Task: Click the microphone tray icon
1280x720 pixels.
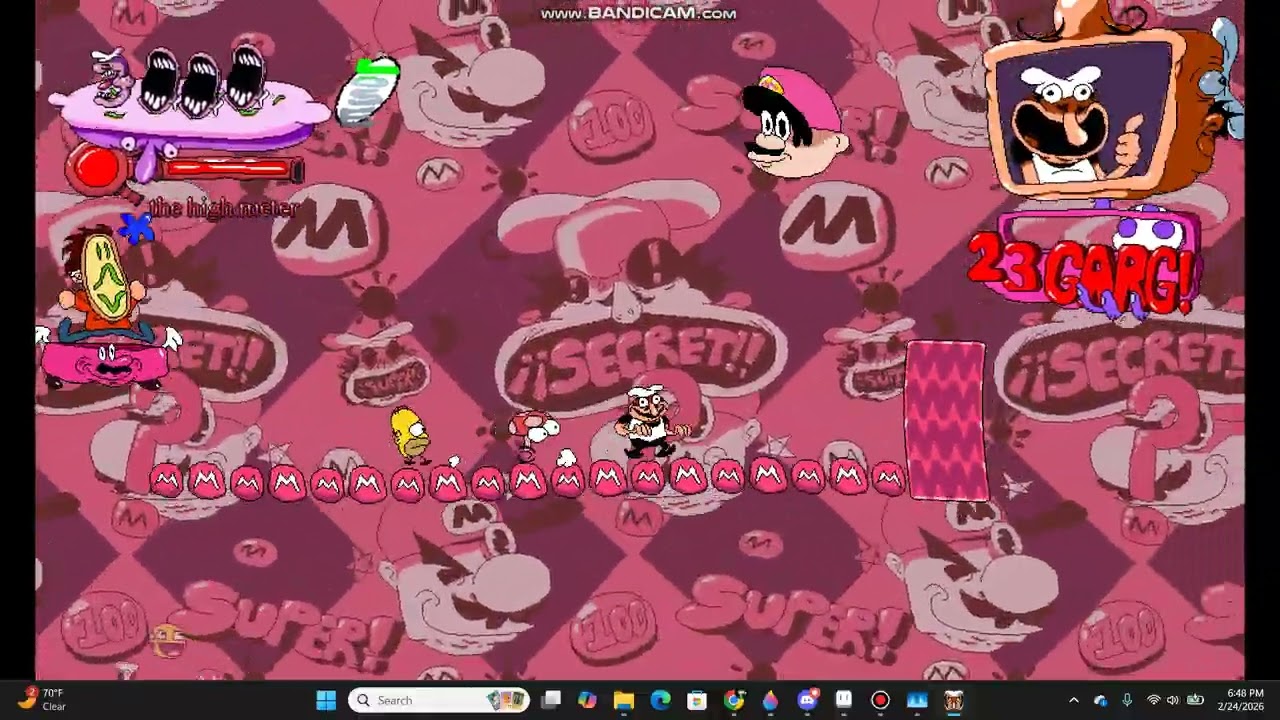Action: [x=1127, y=700]
